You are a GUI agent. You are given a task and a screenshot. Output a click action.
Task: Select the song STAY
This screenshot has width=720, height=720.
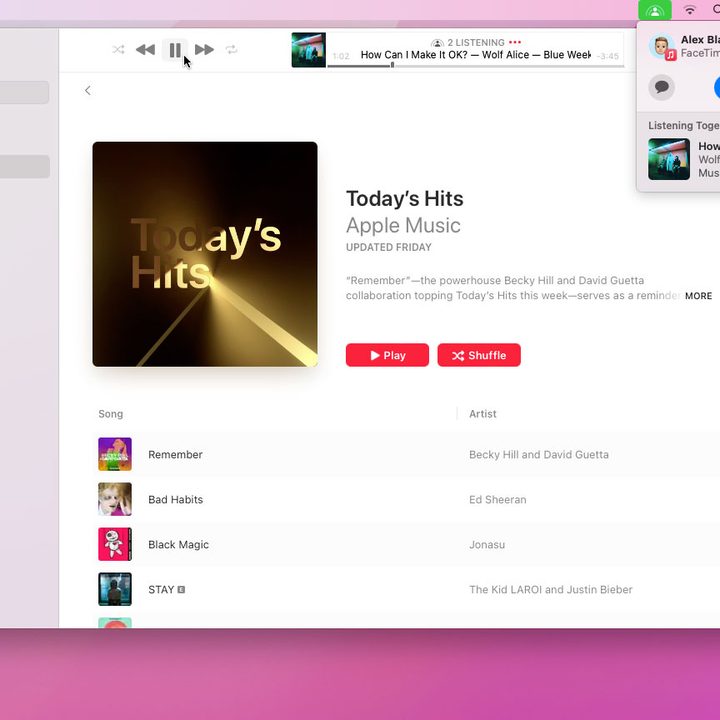161,590
